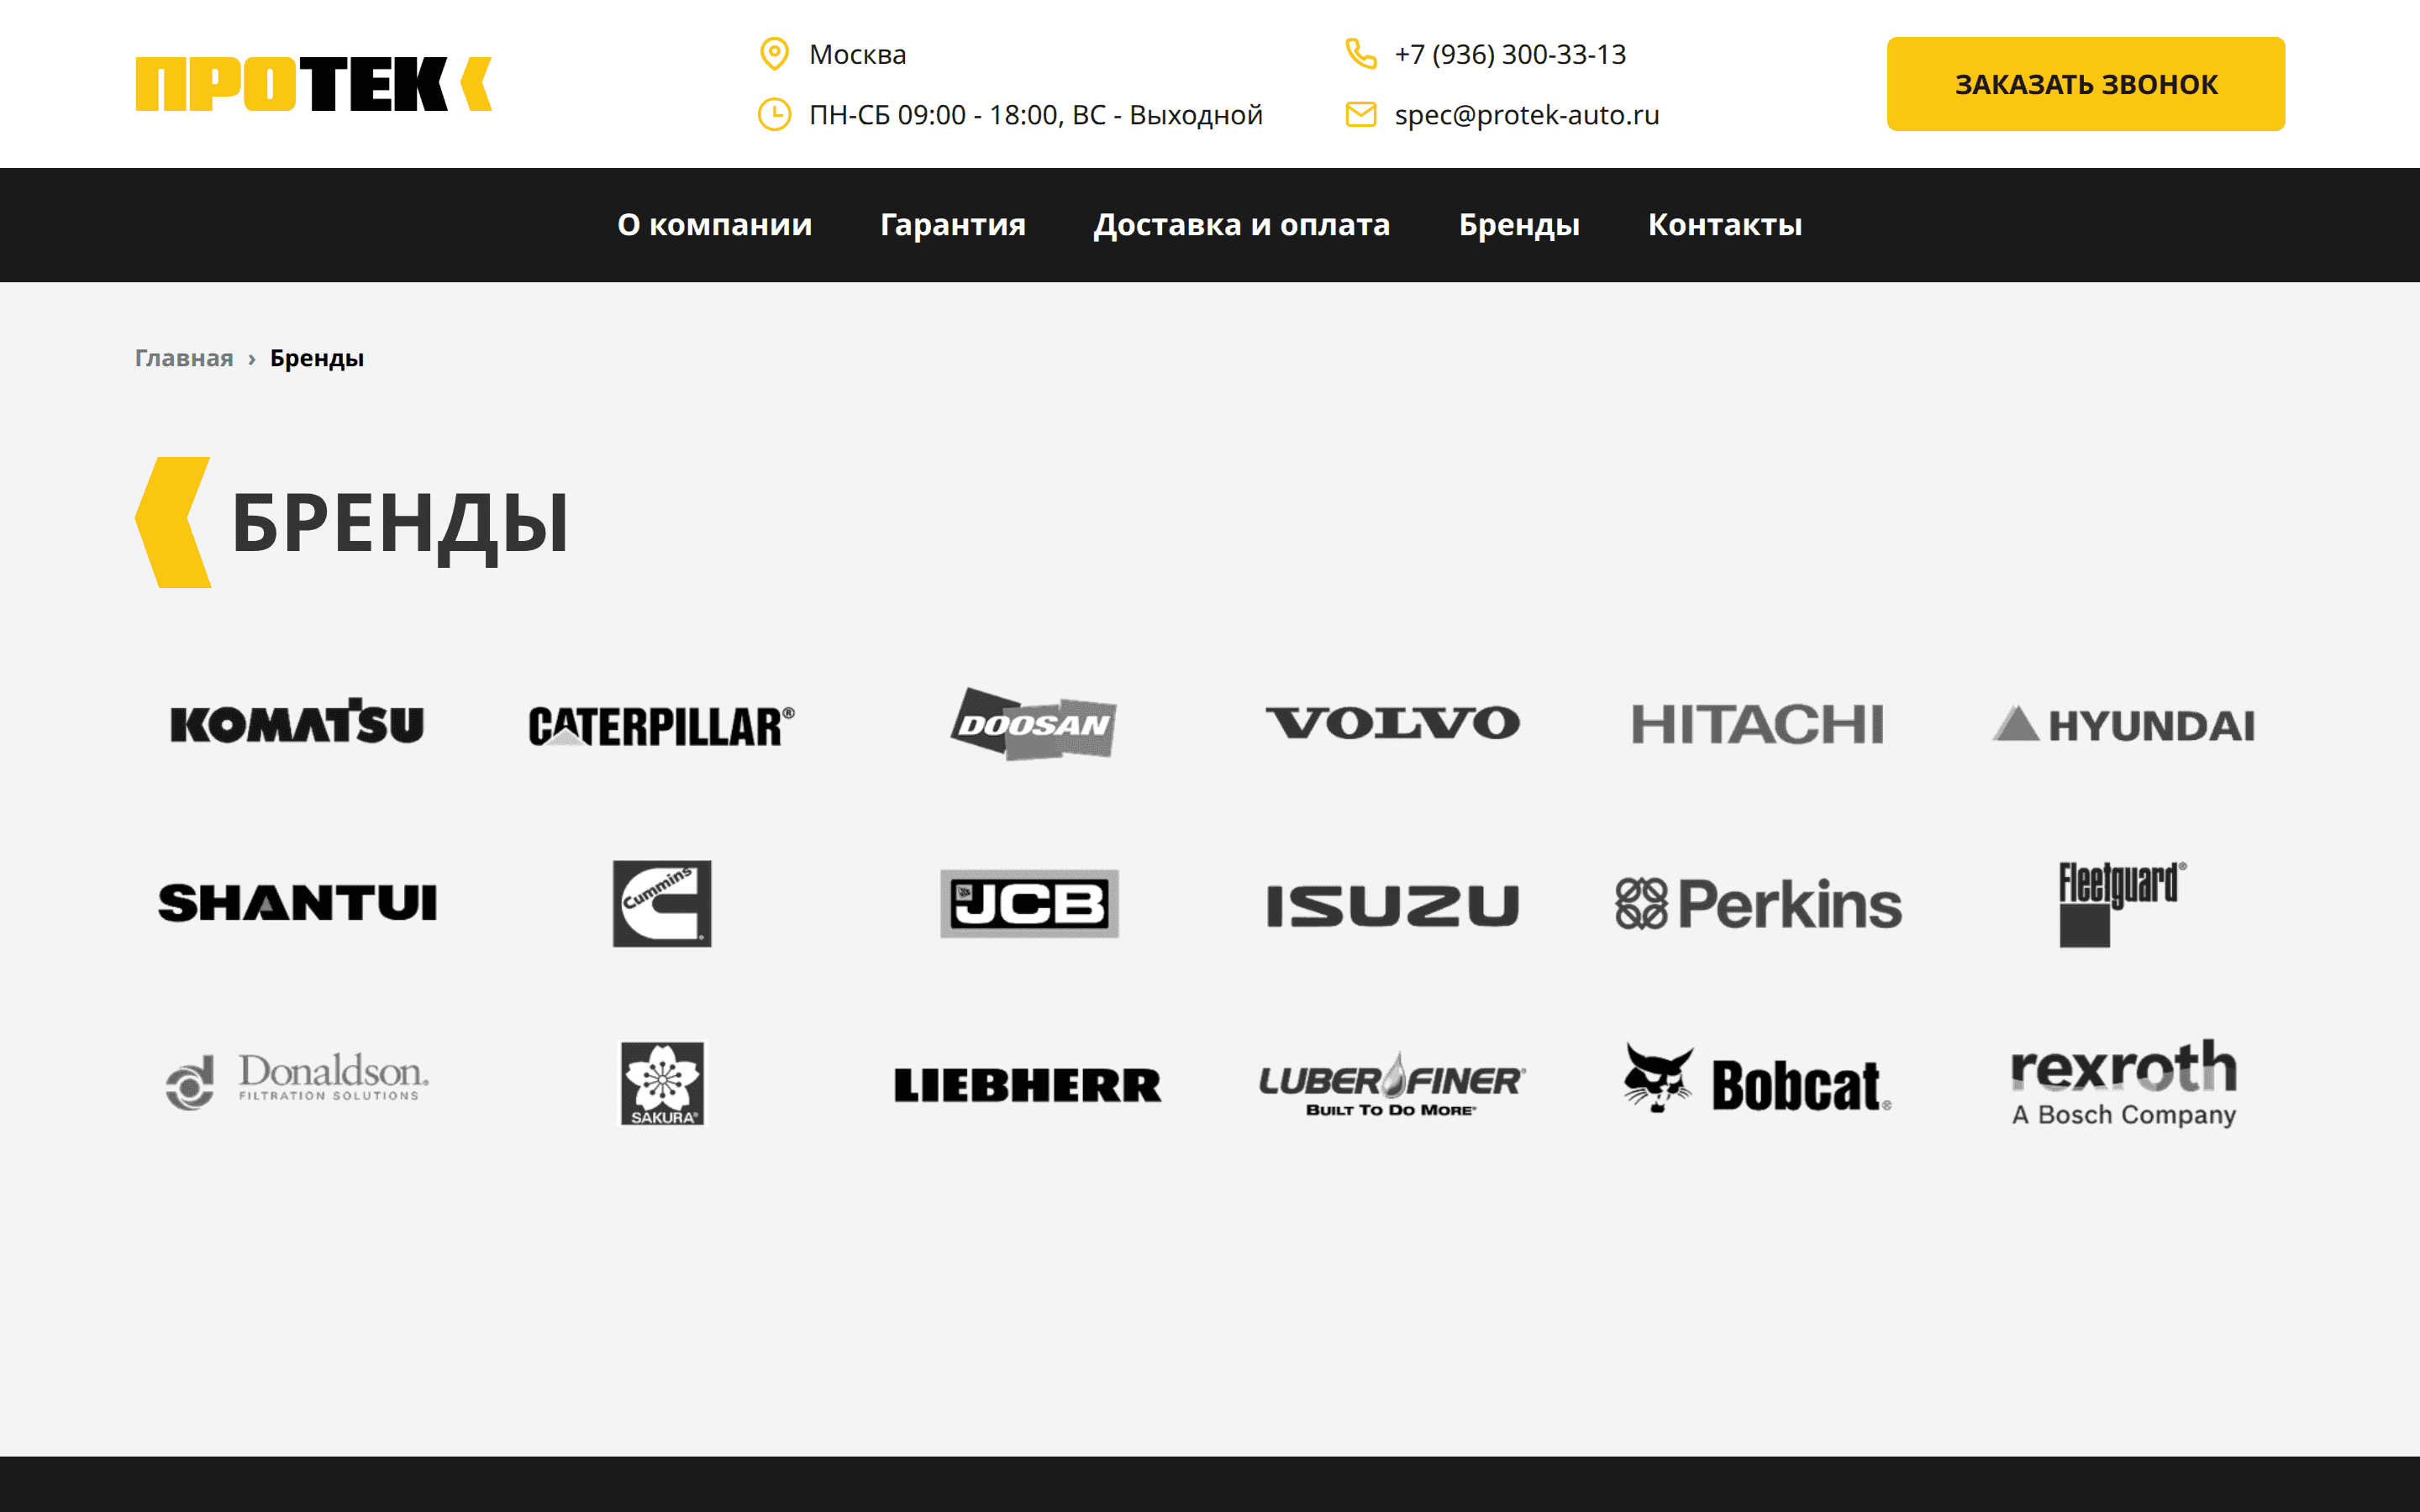This screenshot has width=2420, height=1512.
Task: Open the Caterpillar brand logo
Action: coord(662,726)
